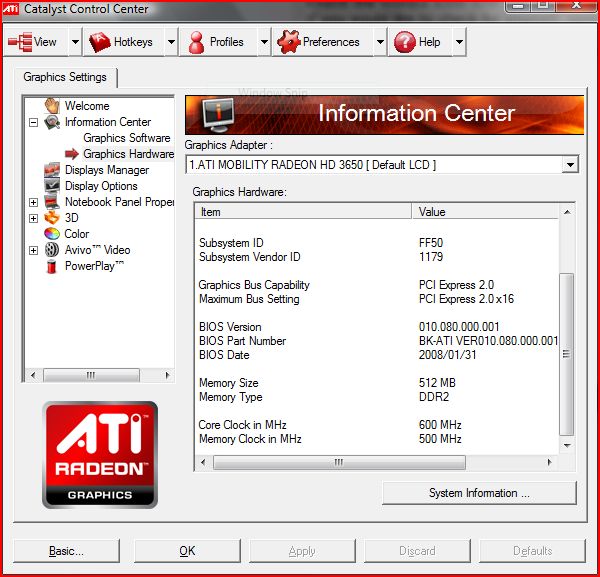
Task: Click the Value column header
Action: tap(485, 212)
